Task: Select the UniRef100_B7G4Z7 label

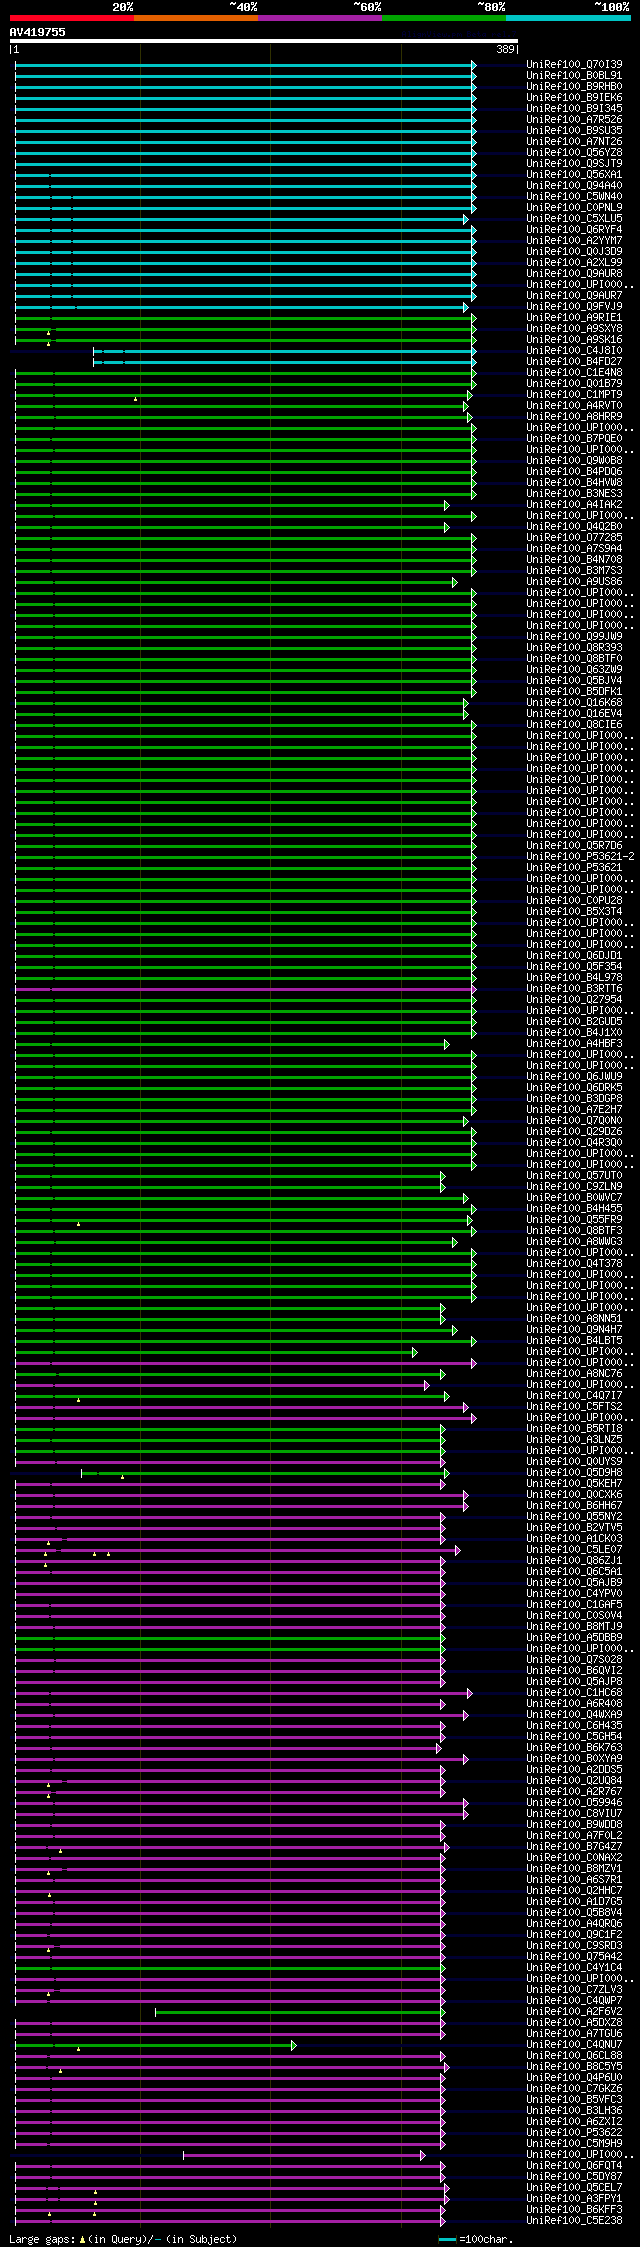Action: tap(574, 1846)
